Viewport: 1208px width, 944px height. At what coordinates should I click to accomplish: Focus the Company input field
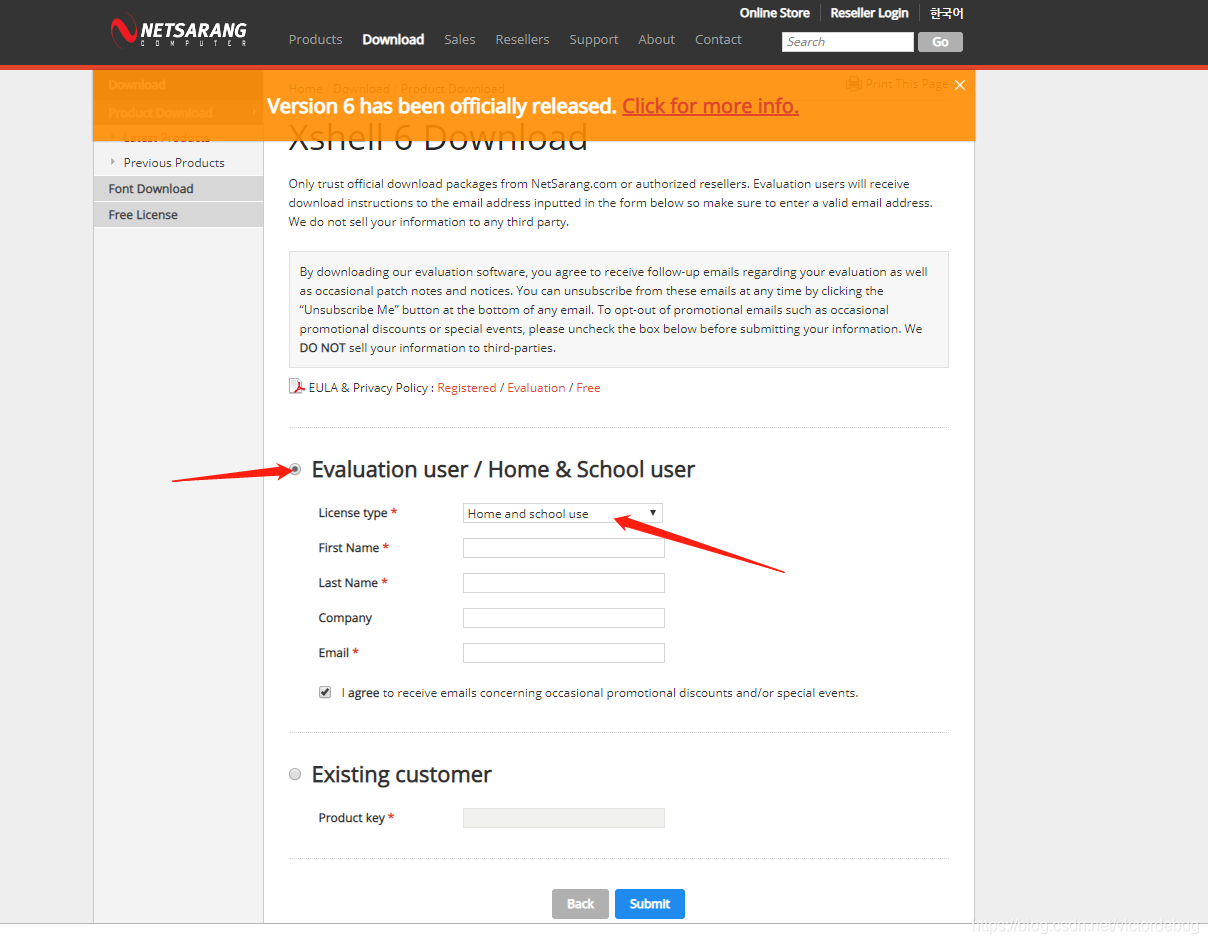point(564,618)
